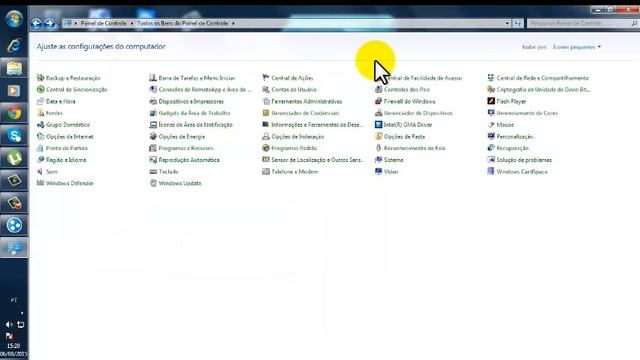Open the Flash Player icon
This screenshot has width=640, height=360.
491,101
